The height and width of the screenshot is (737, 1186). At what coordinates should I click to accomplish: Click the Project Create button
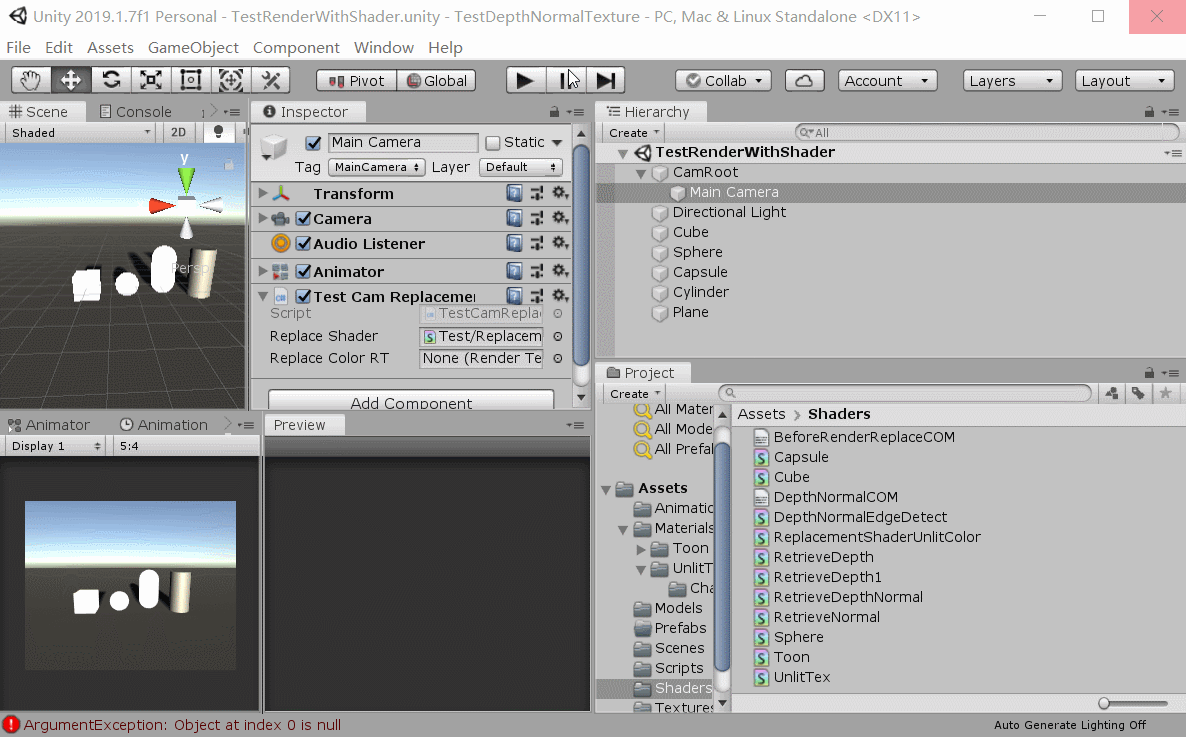[x=634, y=393]
